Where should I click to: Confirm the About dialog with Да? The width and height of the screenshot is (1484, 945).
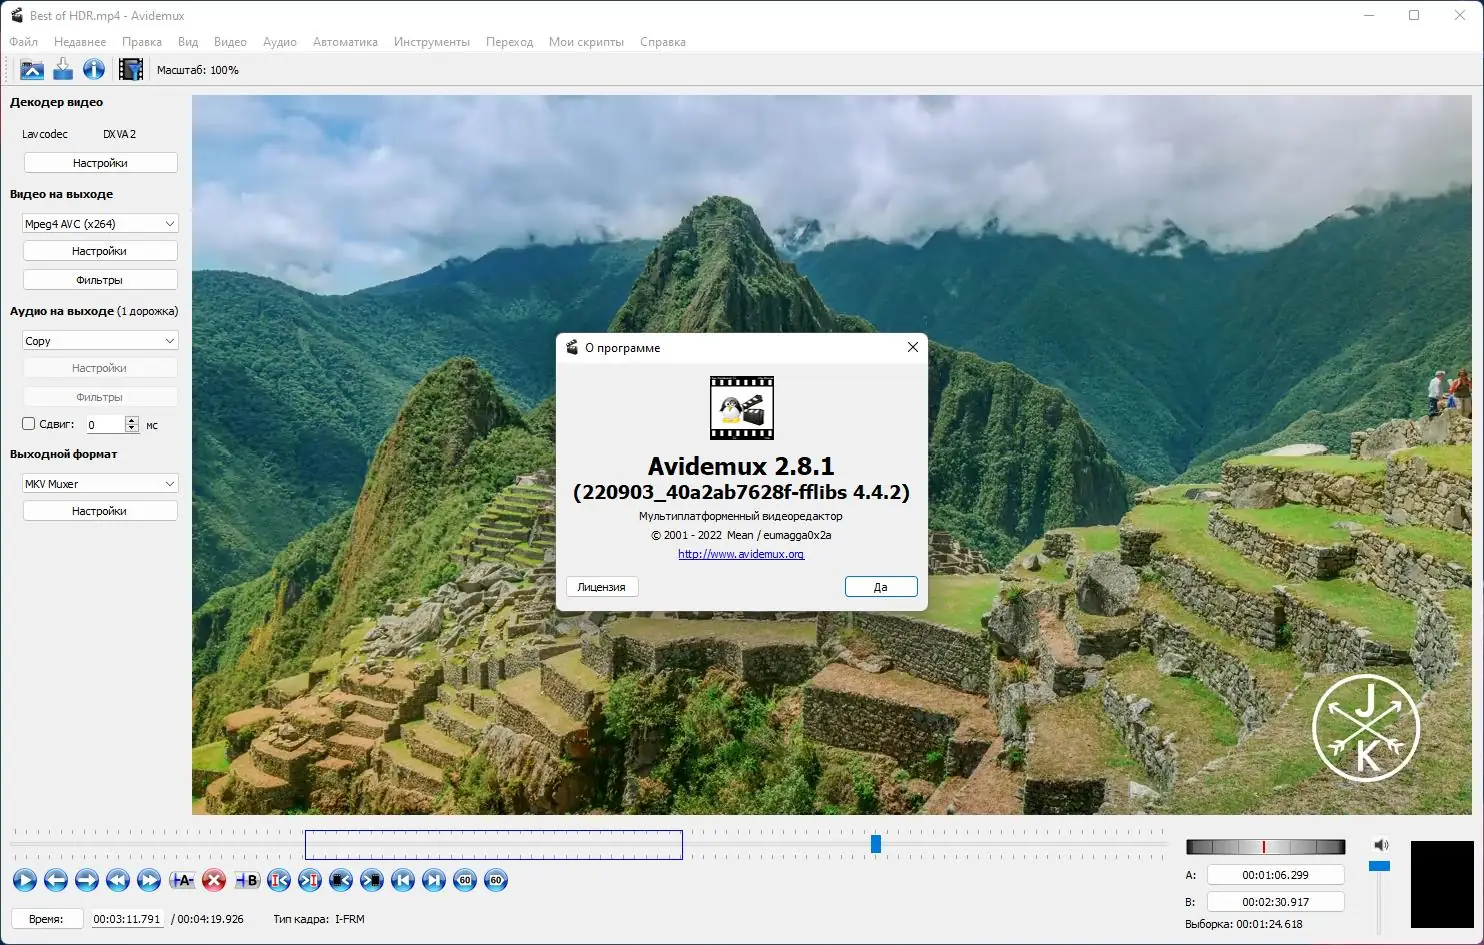coord(880,587)
